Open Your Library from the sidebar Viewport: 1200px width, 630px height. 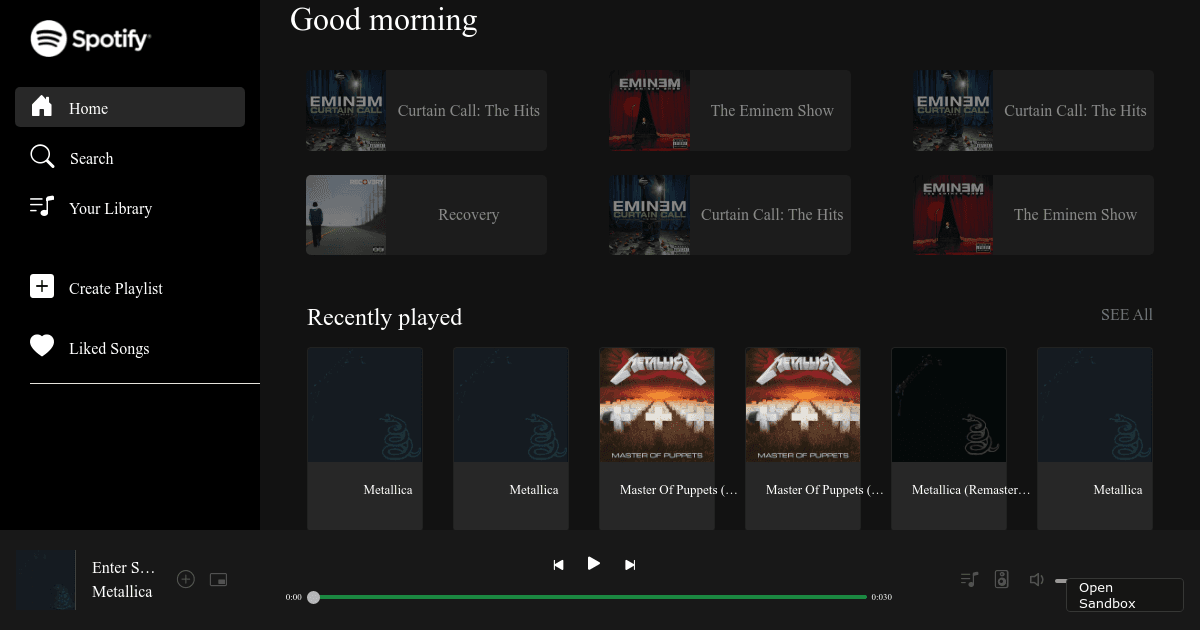point(110,208)
